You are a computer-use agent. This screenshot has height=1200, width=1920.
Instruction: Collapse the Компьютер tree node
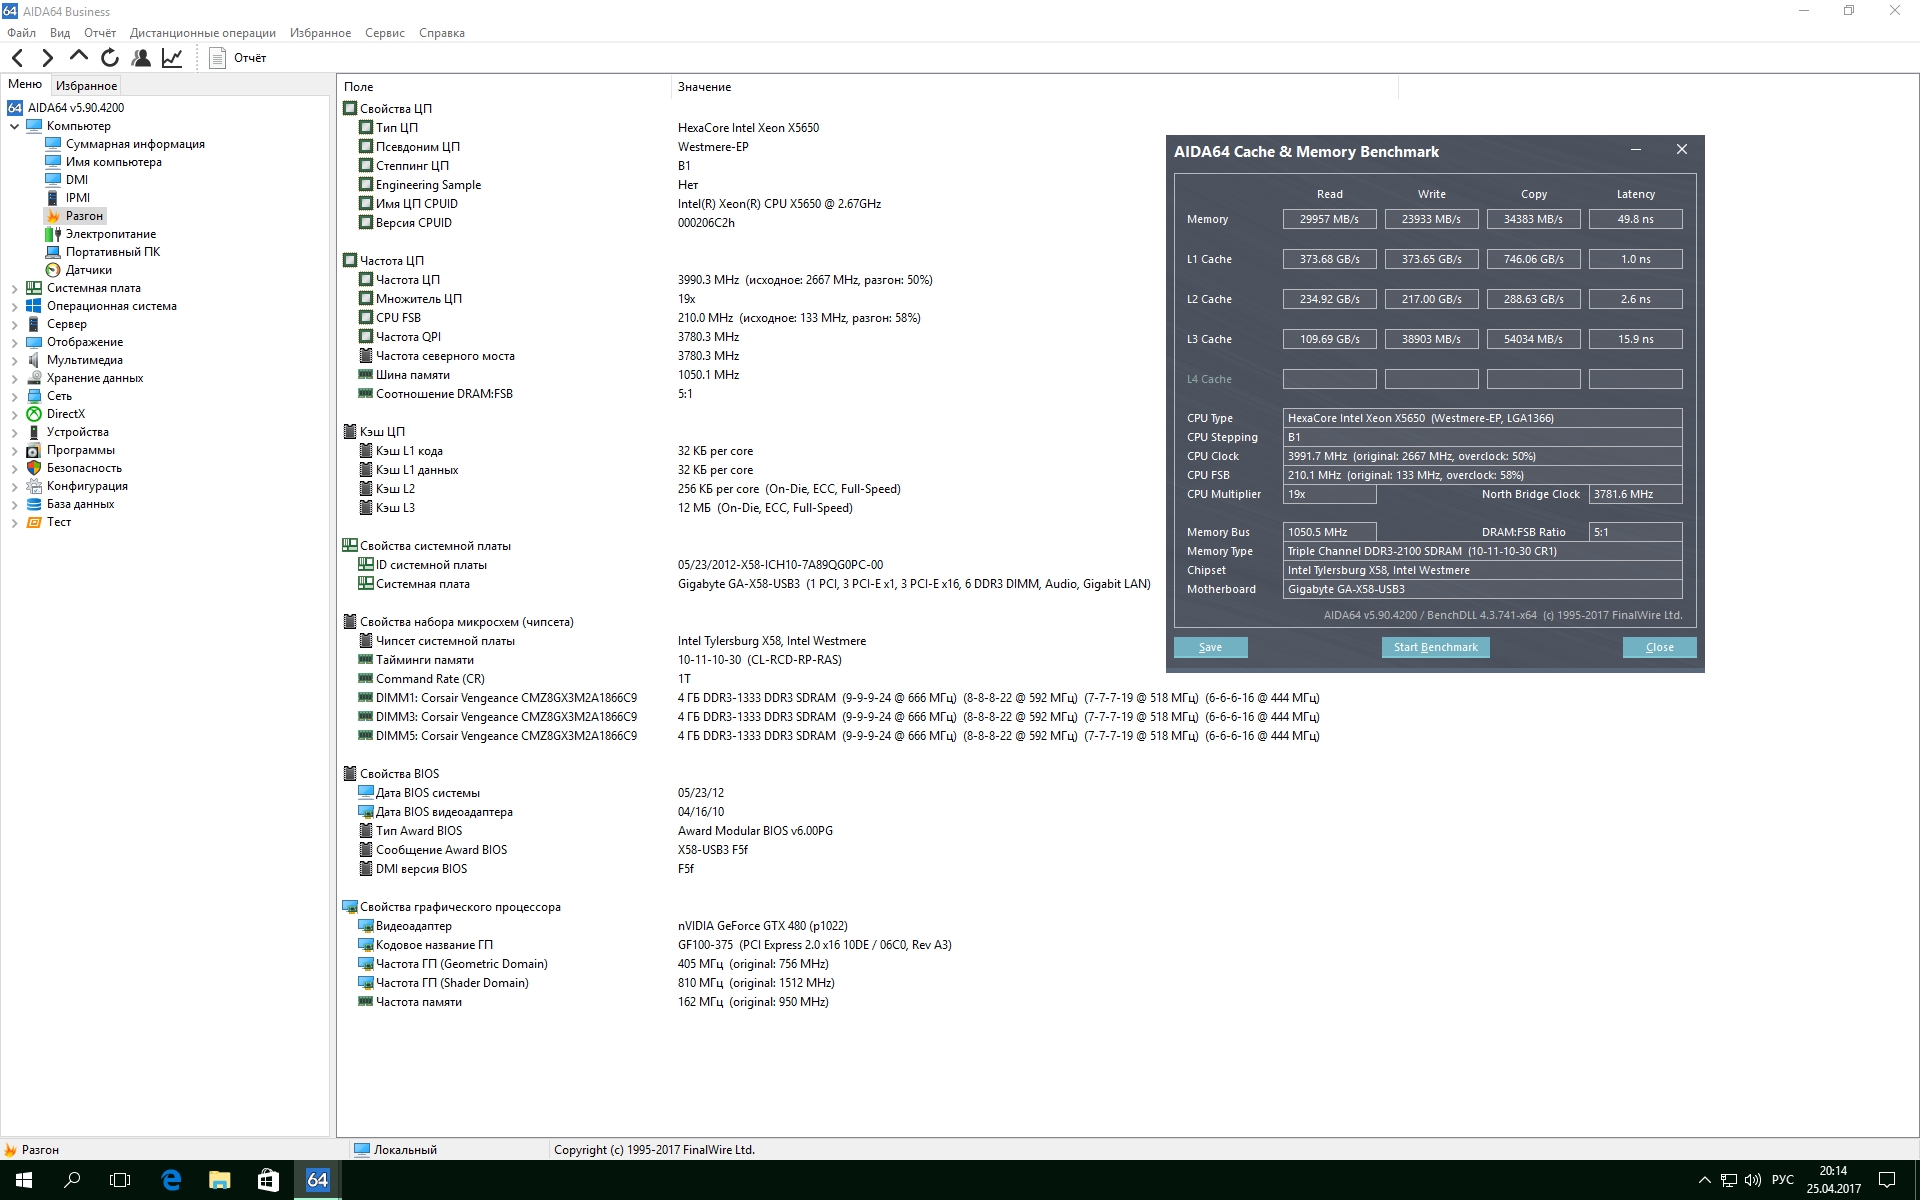click(x=14, y=126)
